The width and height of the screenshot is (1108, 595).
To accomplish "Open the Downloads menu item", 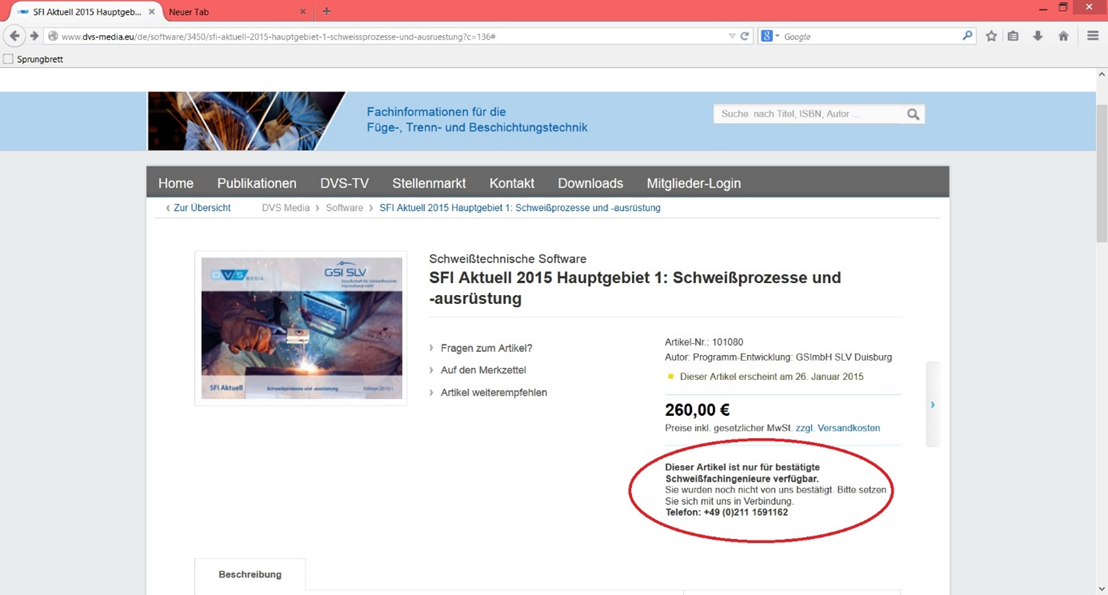I will tap(590, 183).
